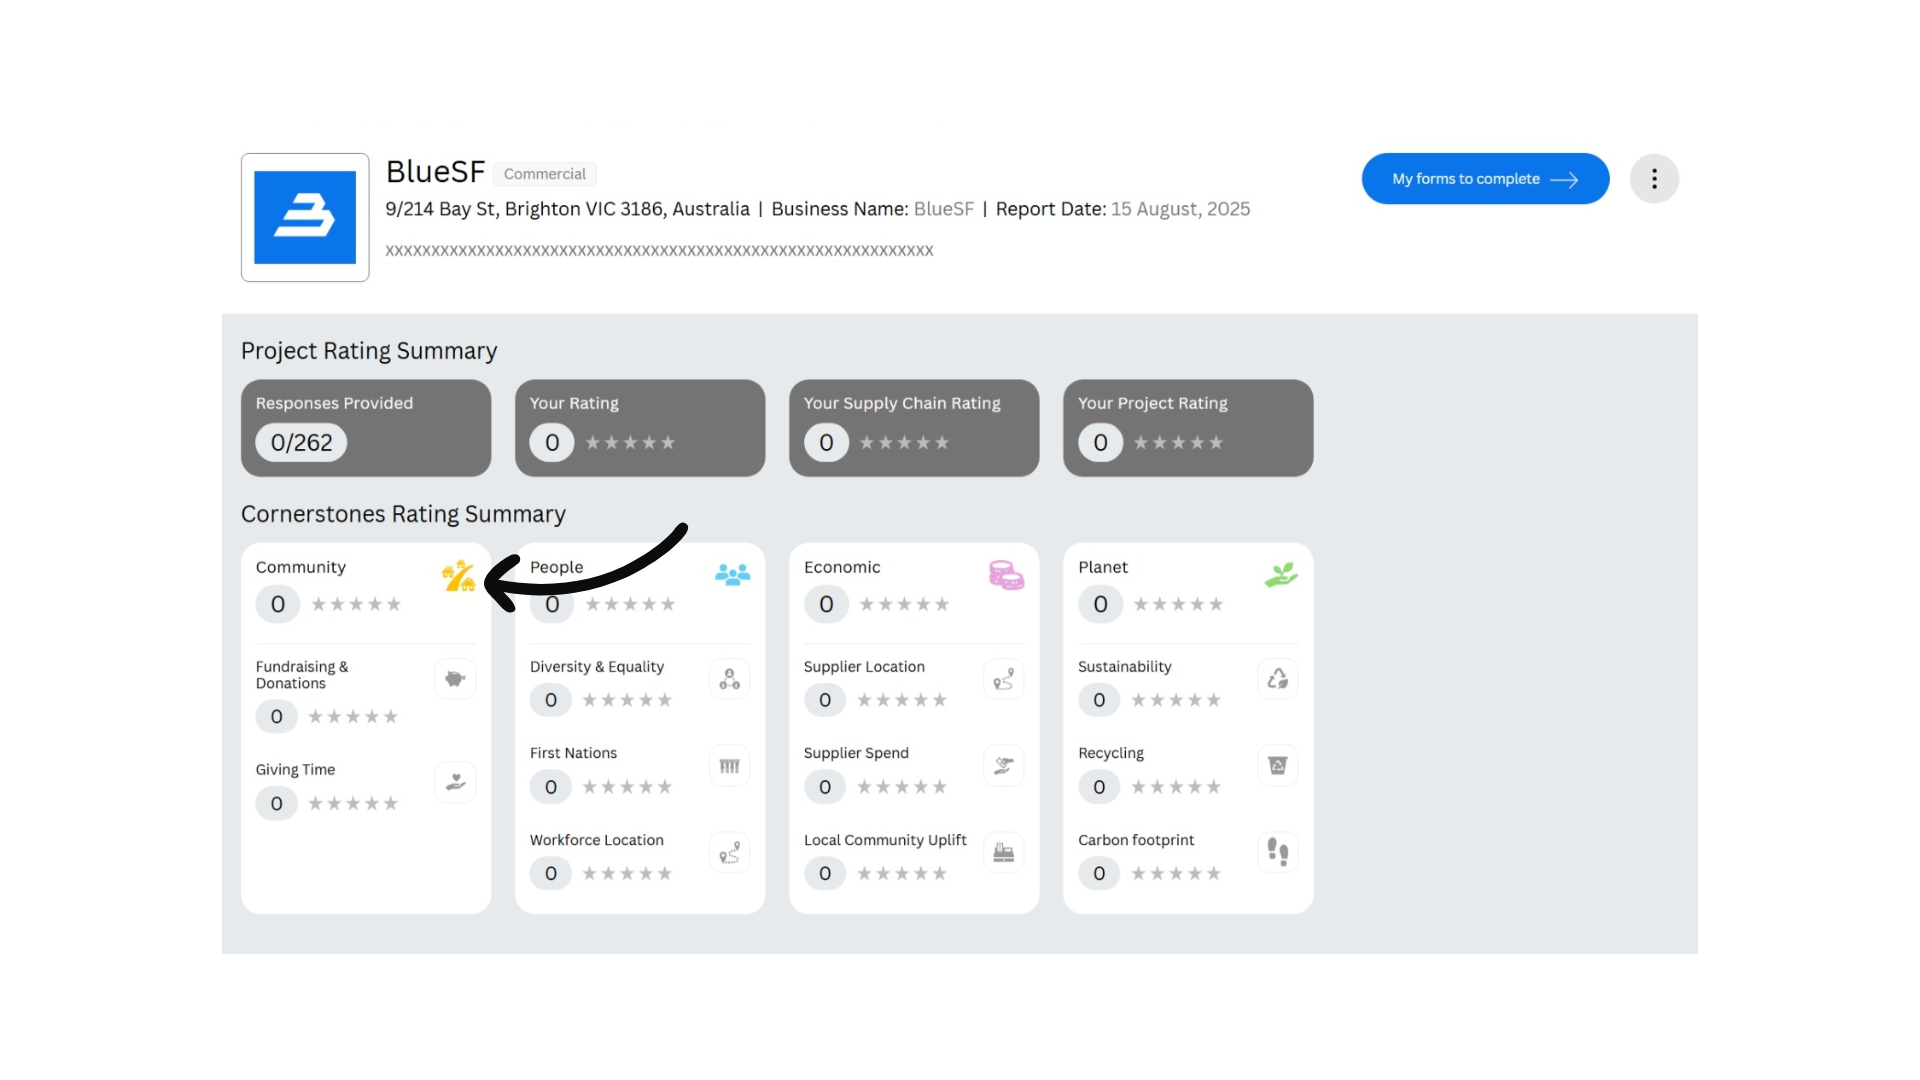Click the Economic card title
The image size is (1920, 1080).
click(x=842, y=567)
